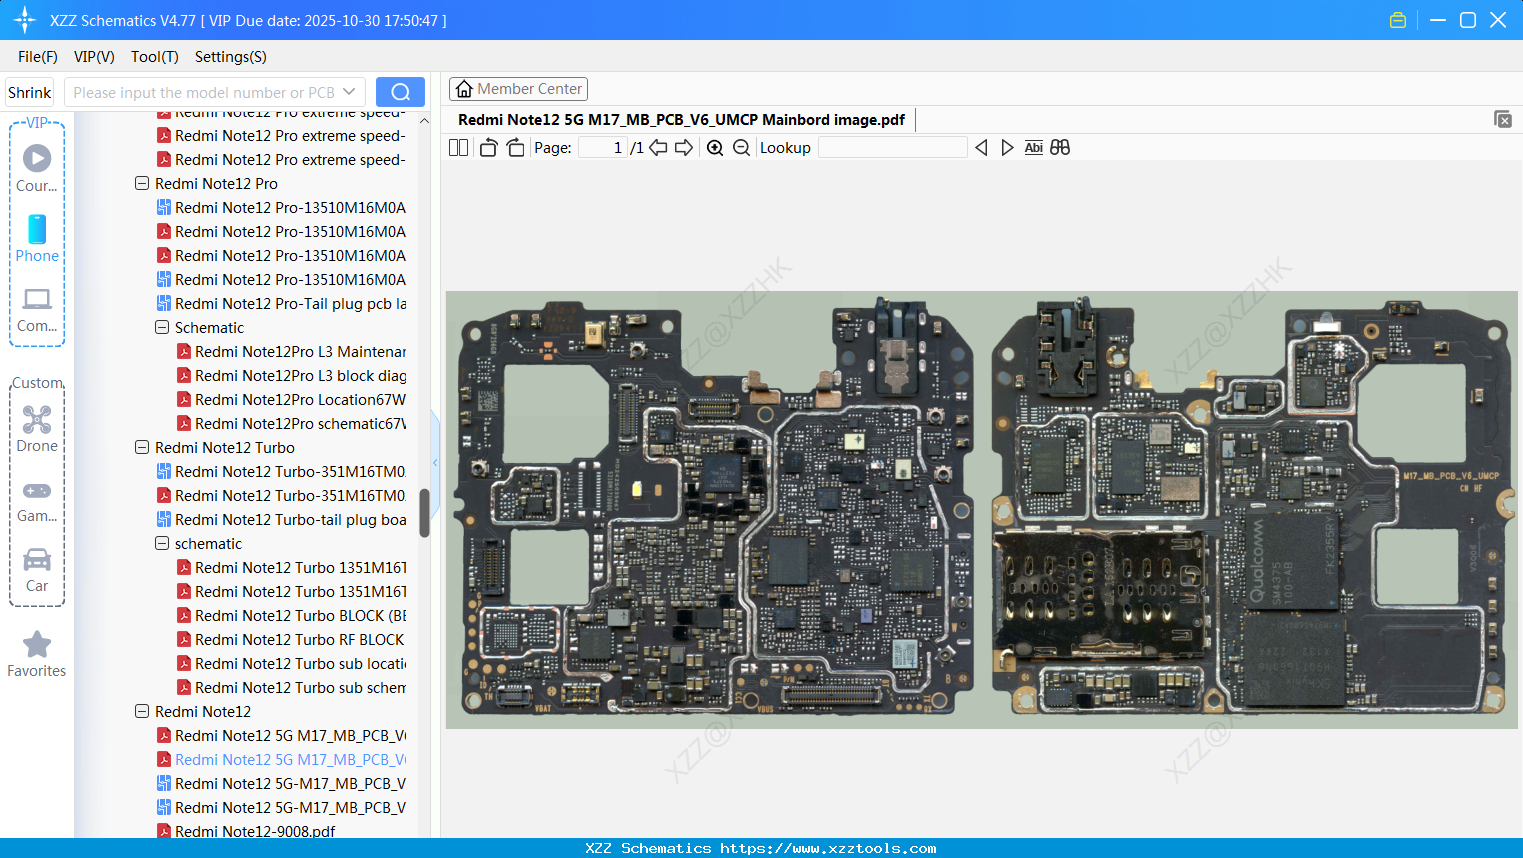
Task: Select the Mainbord image.pdf document tab
Action: click(x=682, y=119)
